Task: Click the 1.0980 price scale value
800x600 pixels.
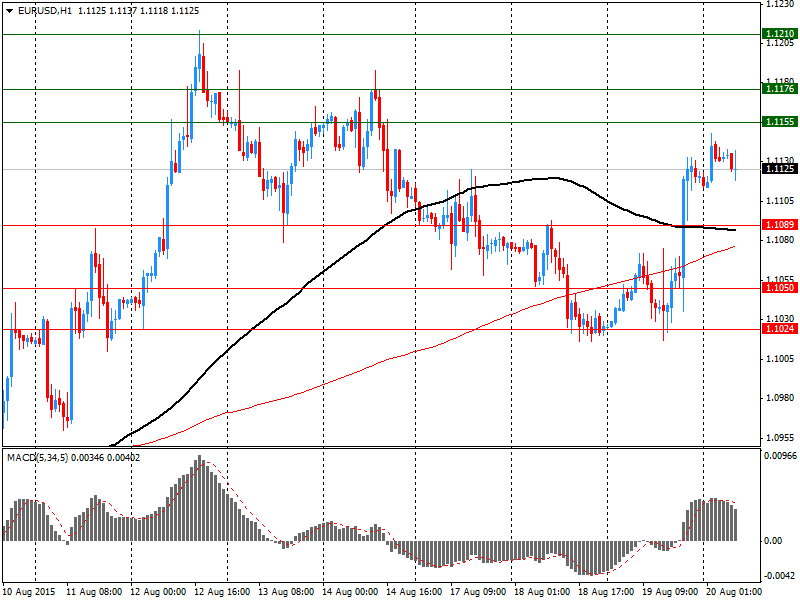Action: coord(780,397)
